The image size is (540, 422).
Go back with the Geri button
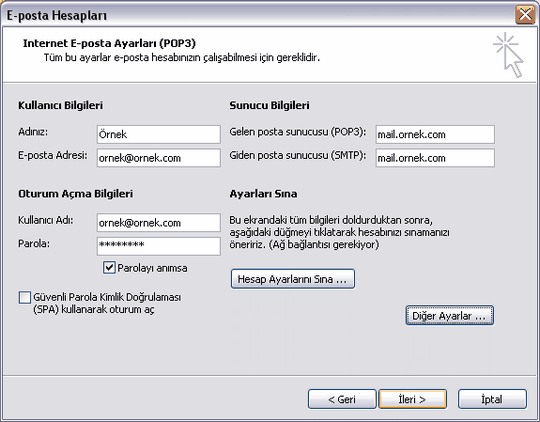342,399
